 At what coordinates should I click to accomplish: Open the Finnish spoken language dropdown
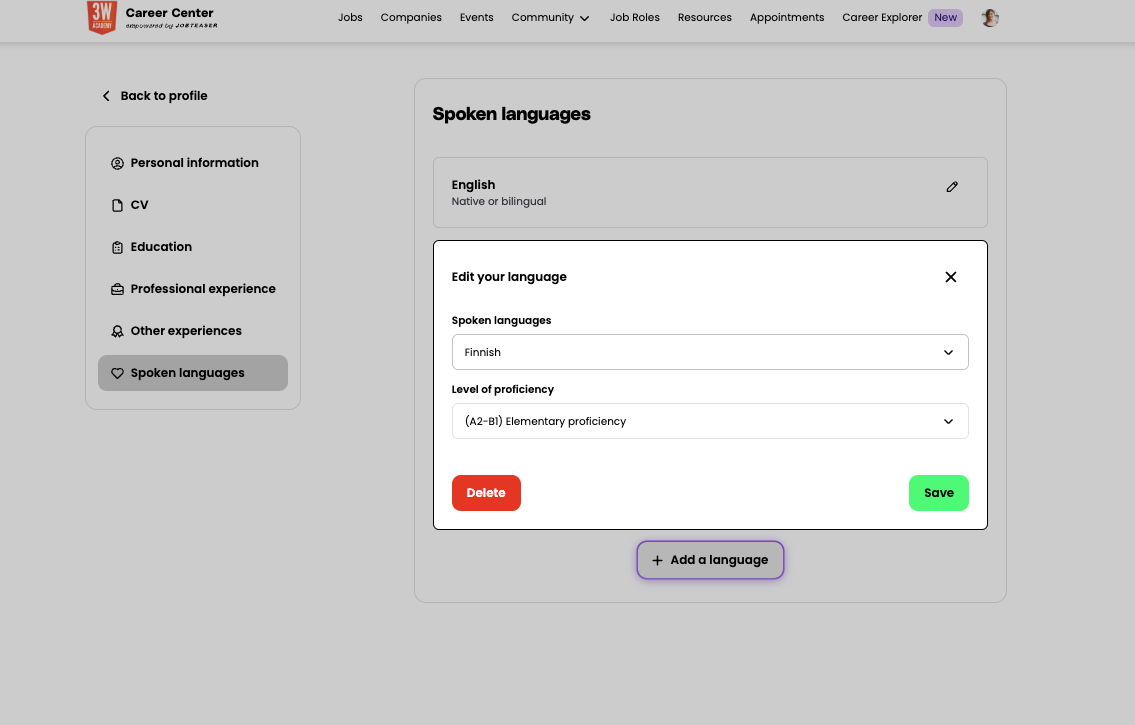[710, 352]
